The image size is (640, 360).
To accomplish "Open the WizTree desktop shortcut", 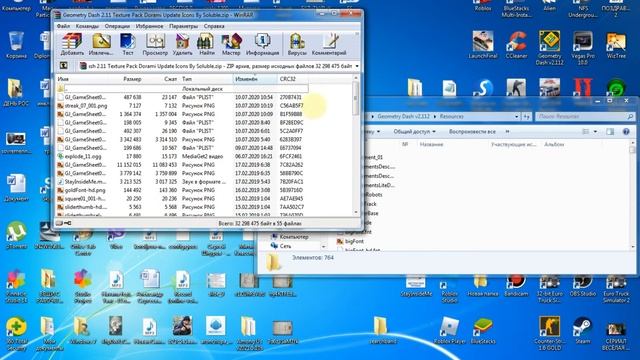I will [x=616, y=45].
